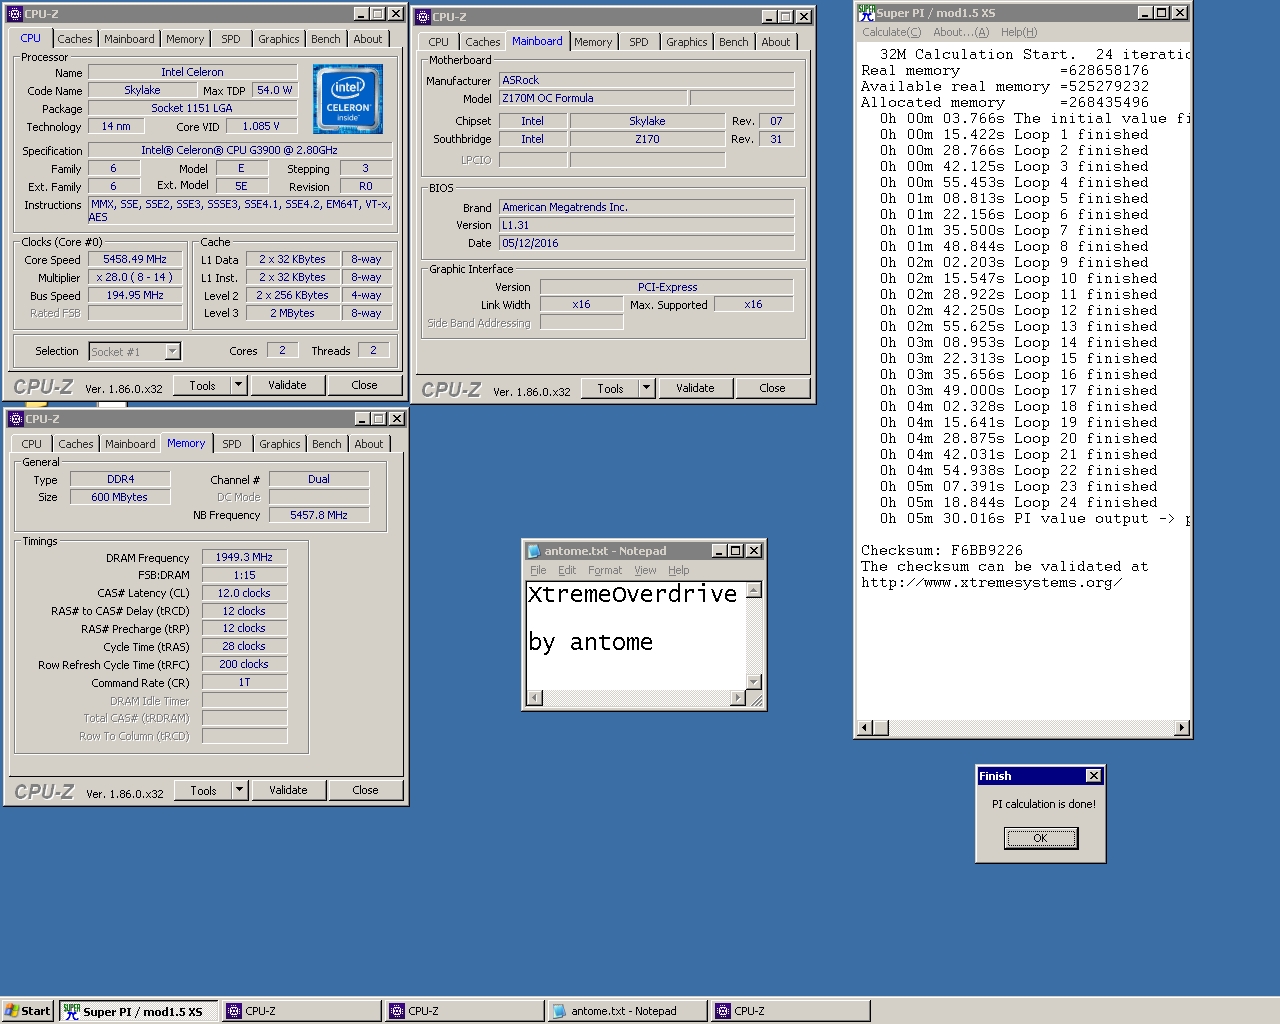The height and width of the screenshot is (1024, 1280).
Task: Click the CAS# Latency value 12.0 clocks
Action: tap(244, 593)
